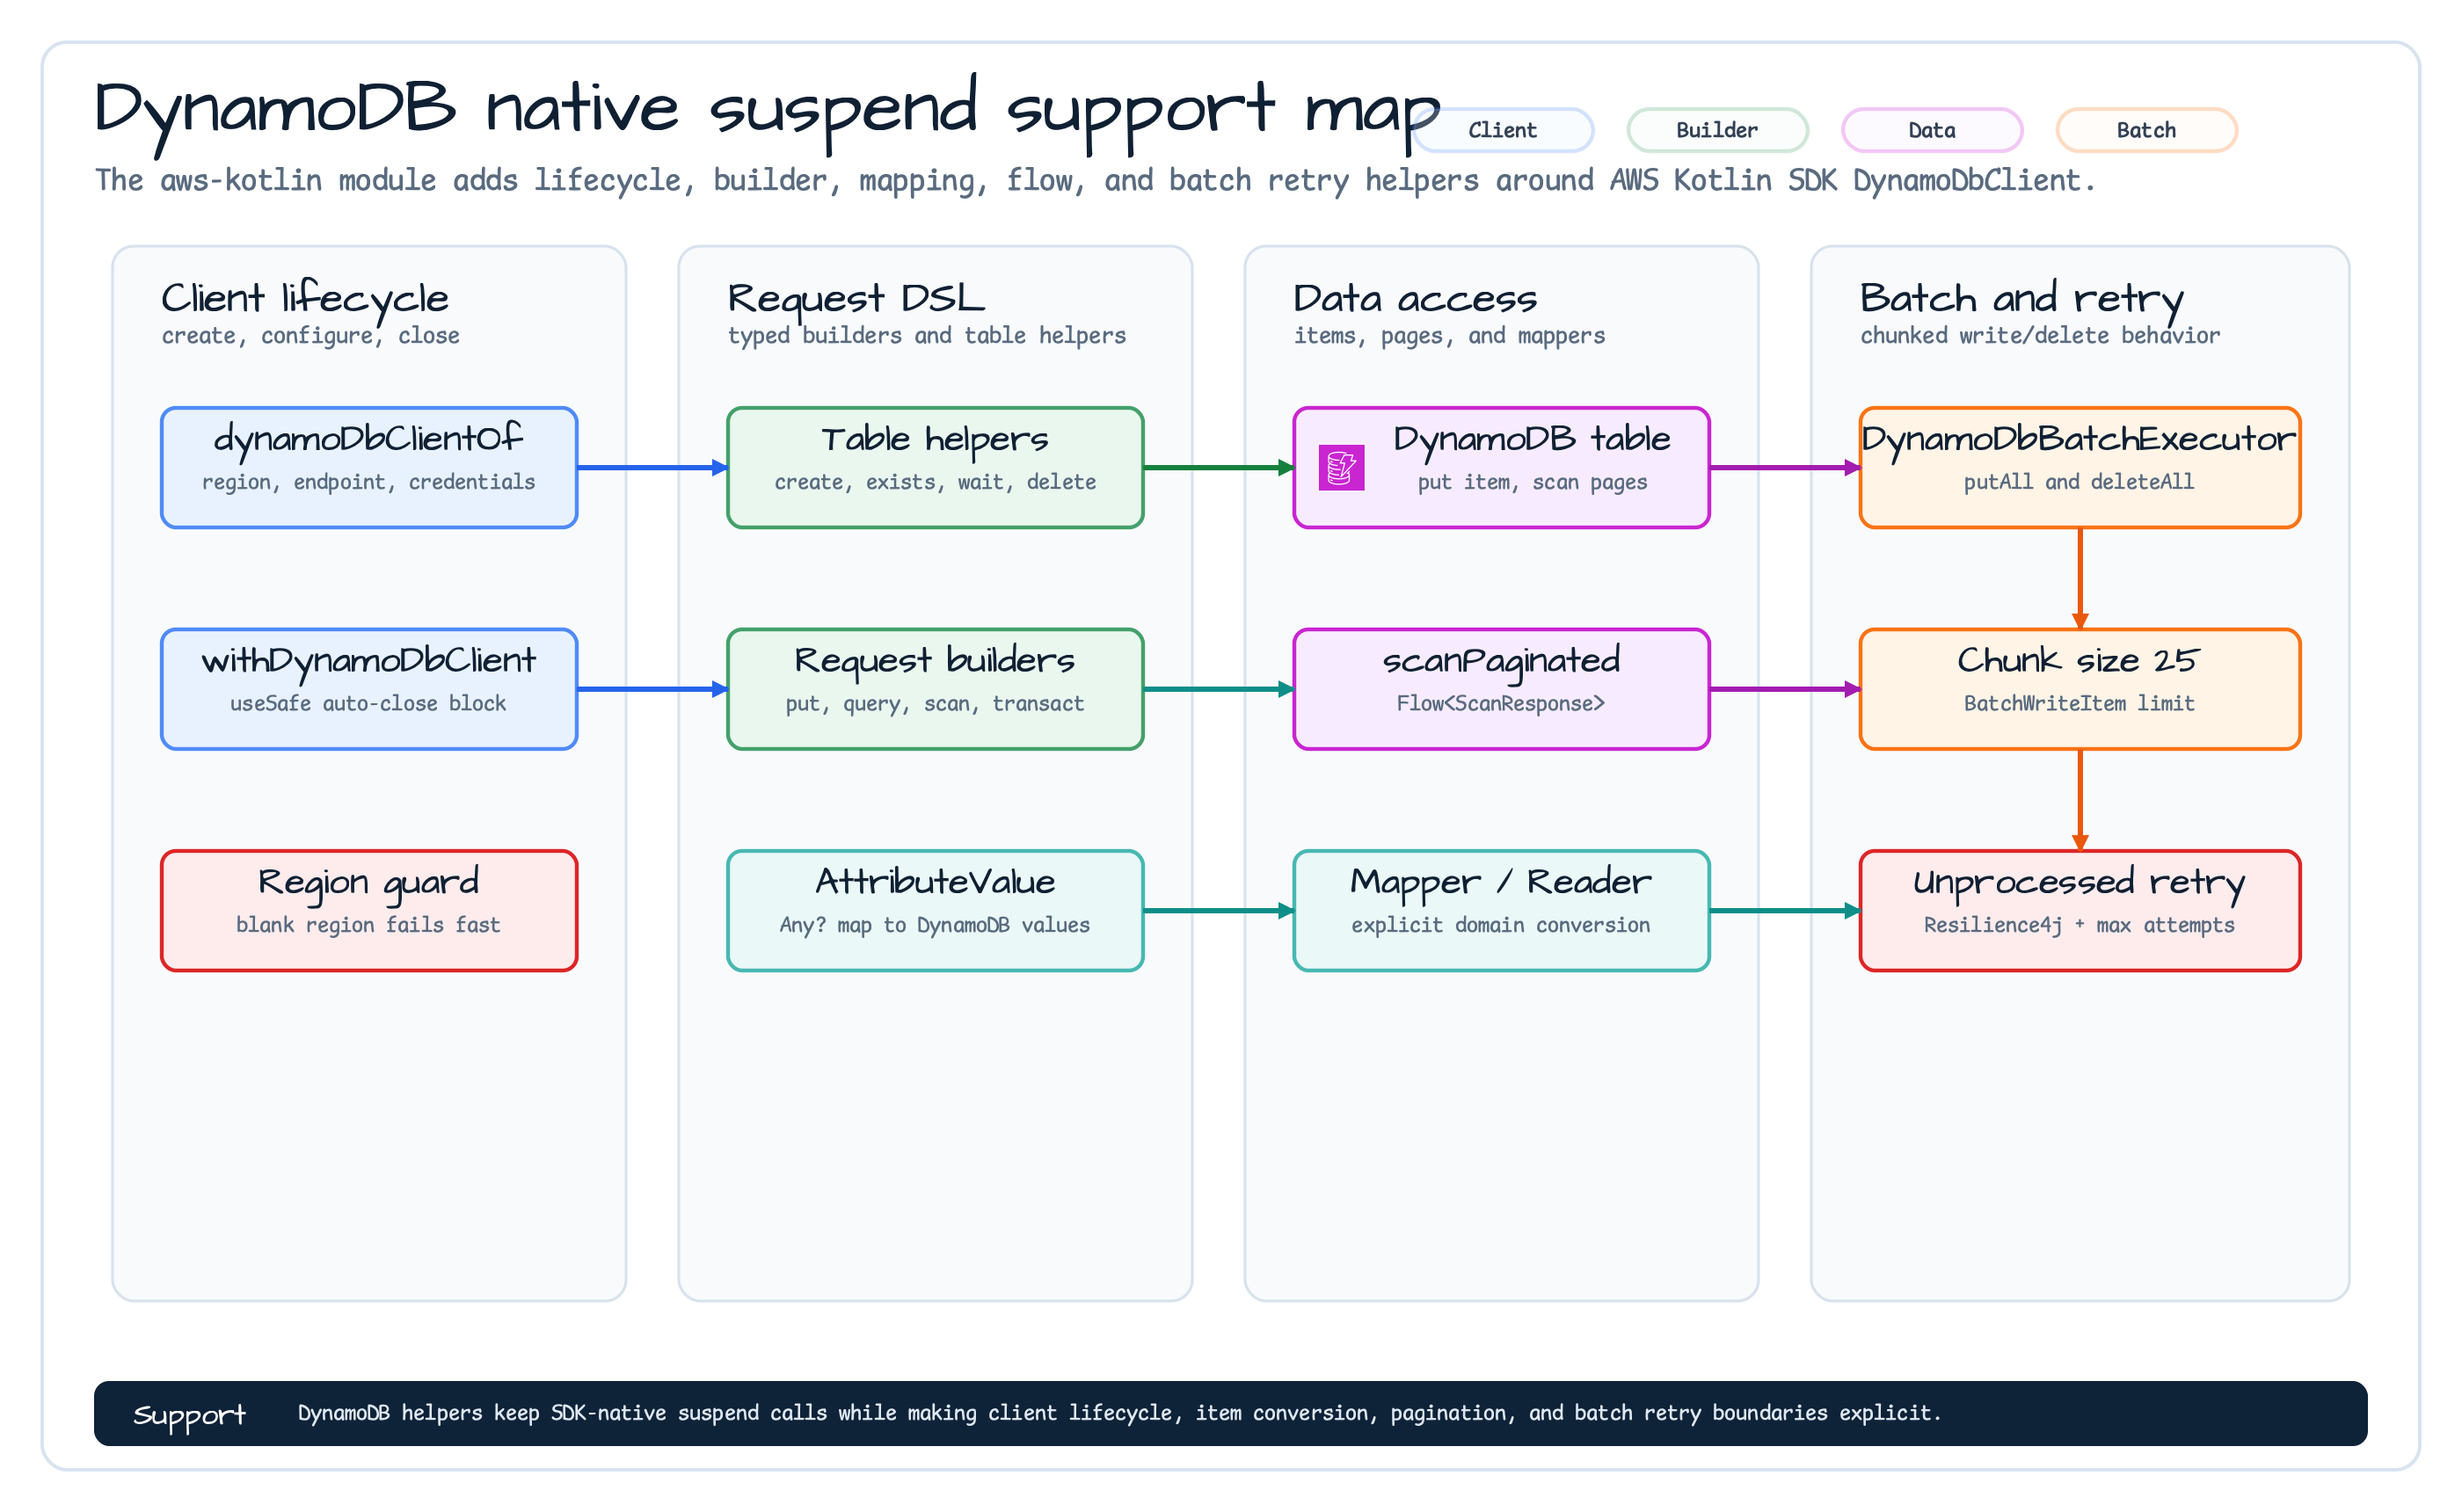Click the footer sentence about SDK-native suspend calls
This screenshot has width=2462, height=1512.
(1119, 1413)
